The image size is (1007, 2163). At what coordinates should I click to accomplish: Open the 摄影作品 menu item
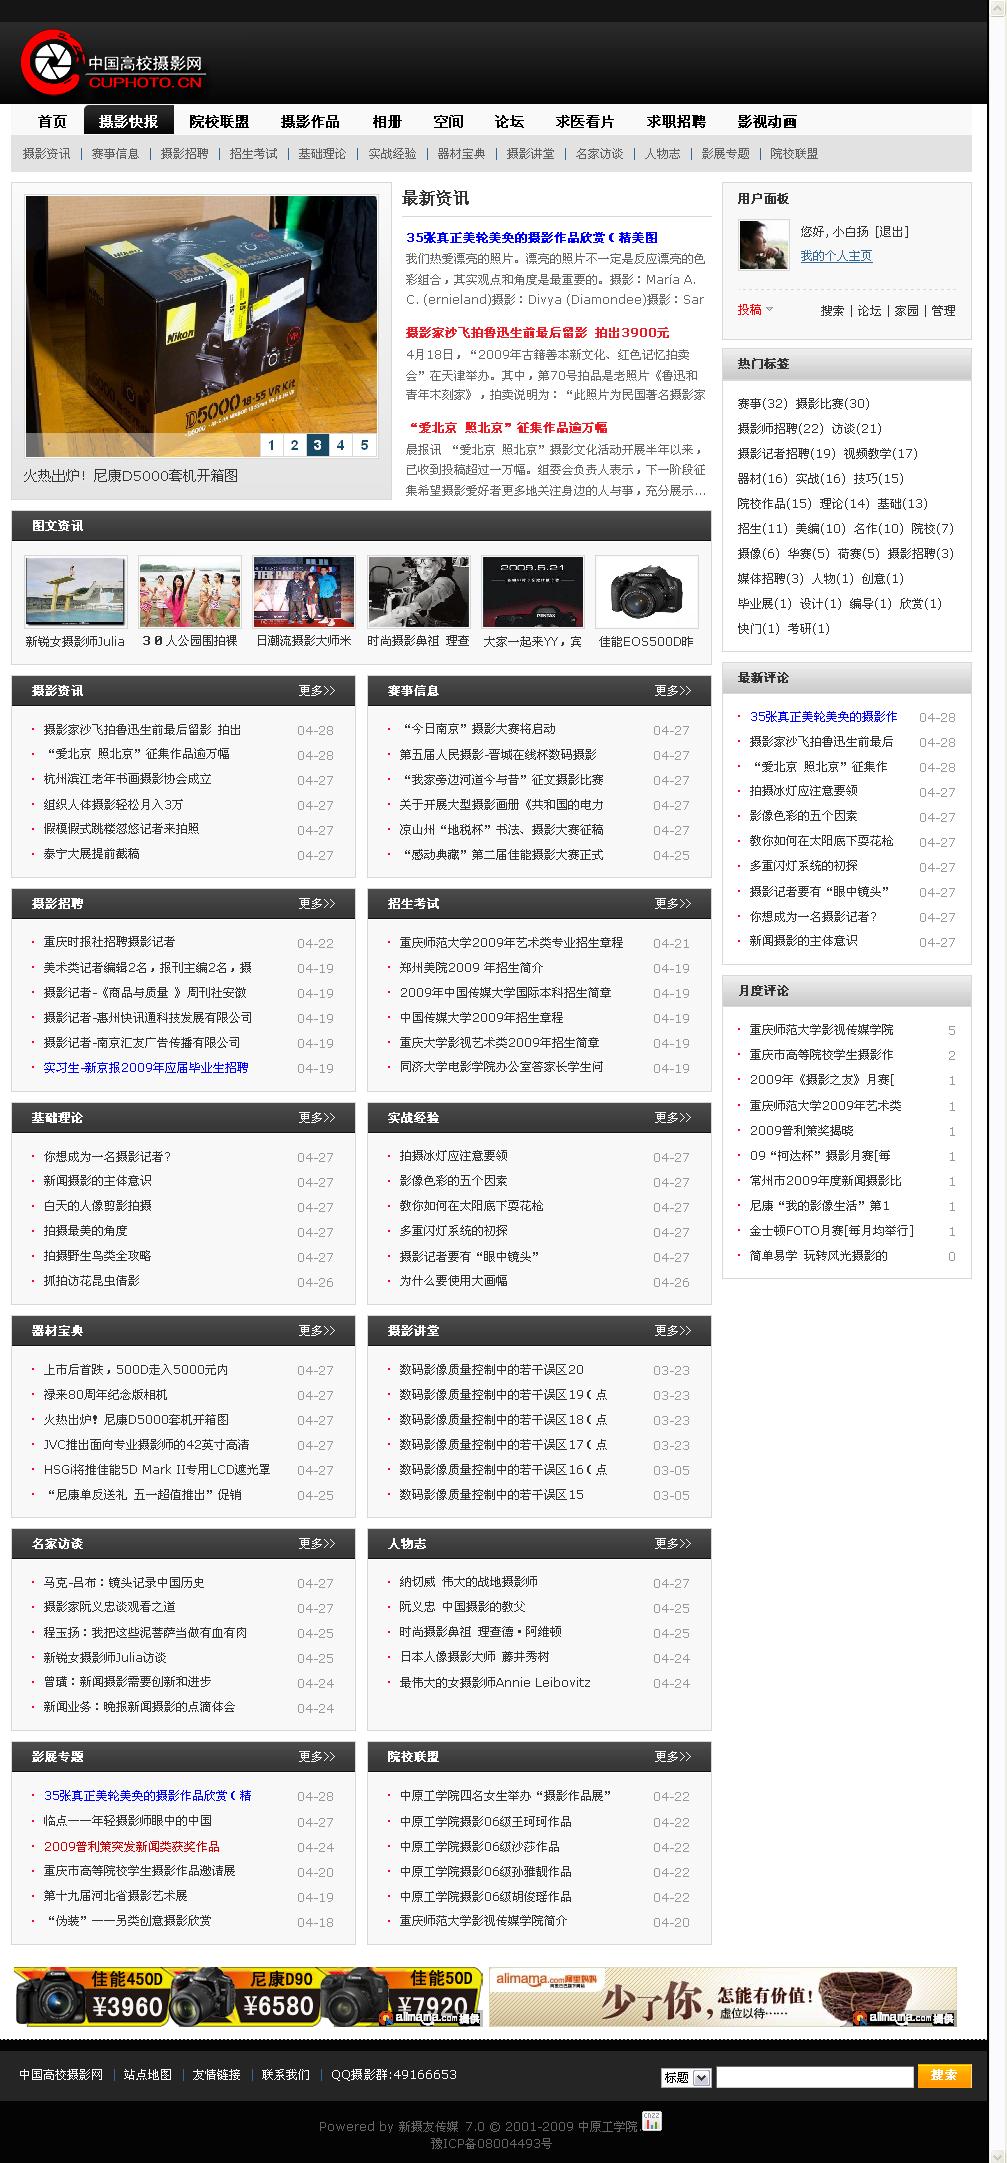point(310,121)
